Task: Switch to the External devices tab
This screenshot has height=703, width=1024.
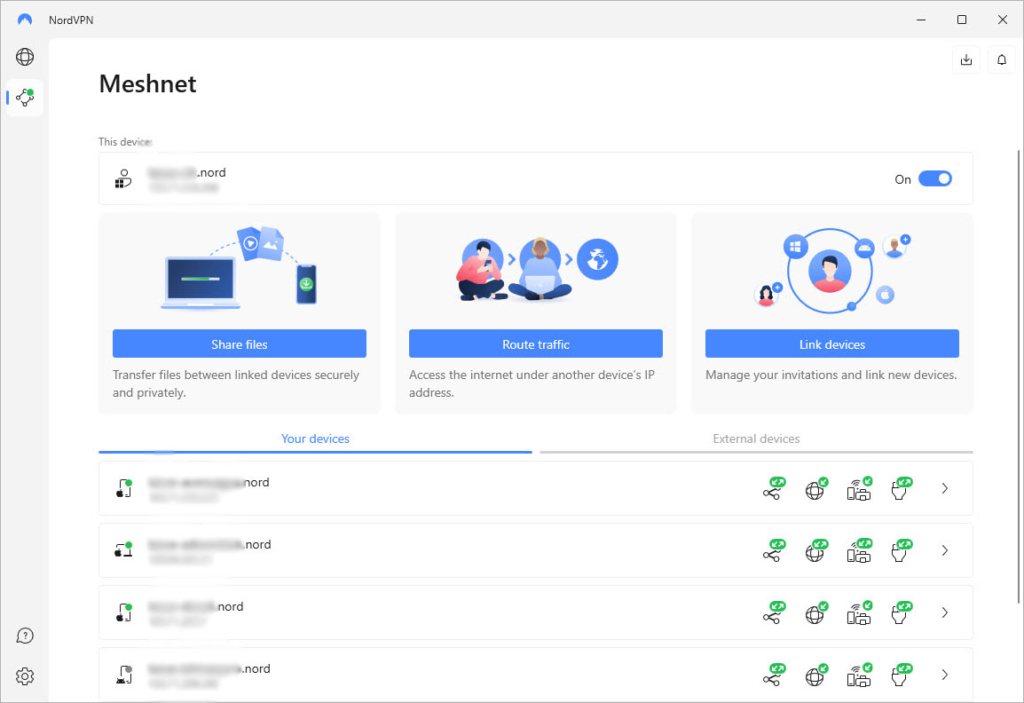Action: (757, 438)
